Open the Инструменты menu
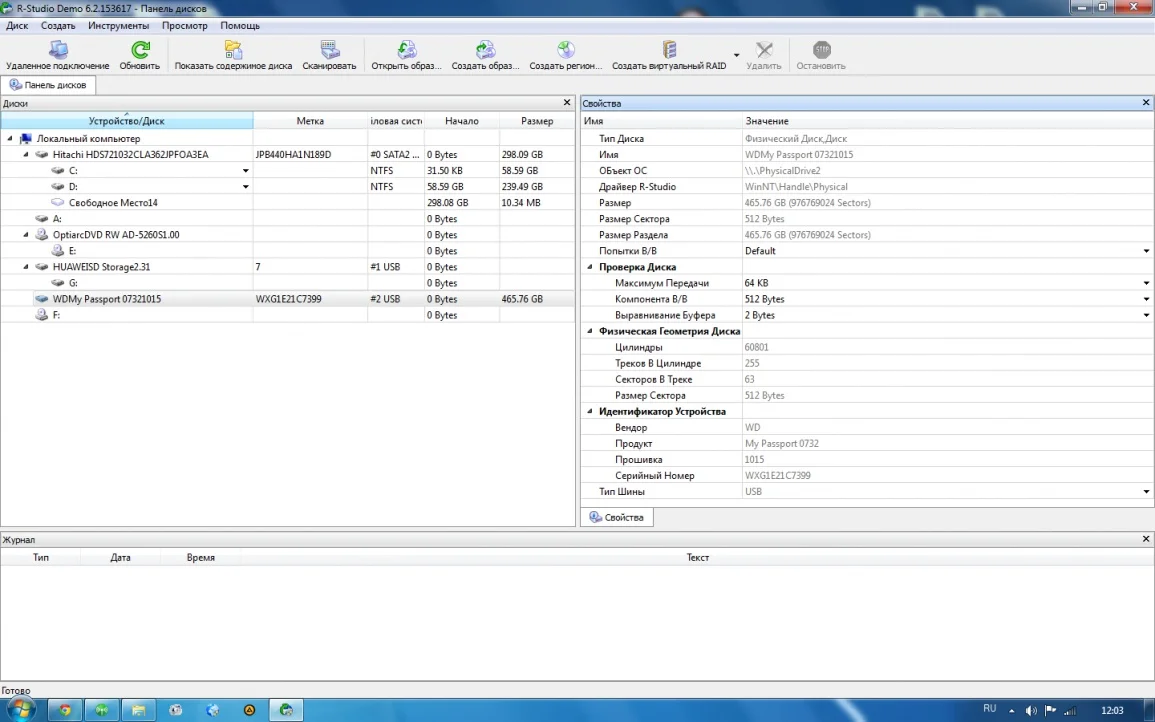 (118, 26)
